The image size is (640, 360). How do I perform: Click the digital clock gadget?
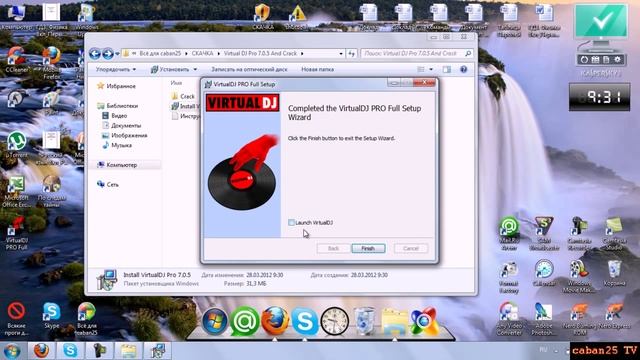[599, 97]
